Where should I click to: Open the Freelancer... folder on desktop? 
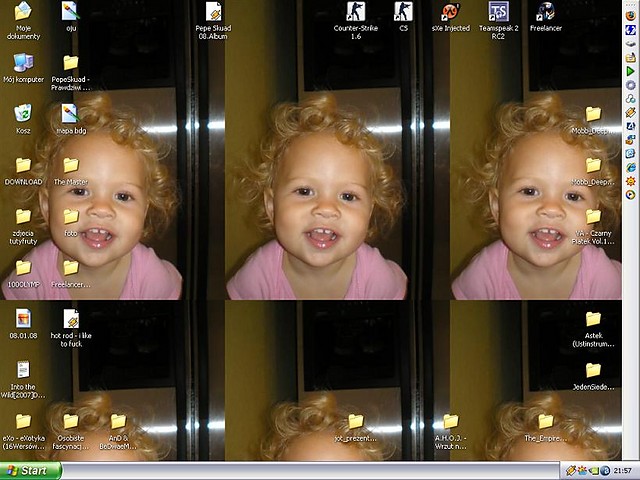(71, 273)
